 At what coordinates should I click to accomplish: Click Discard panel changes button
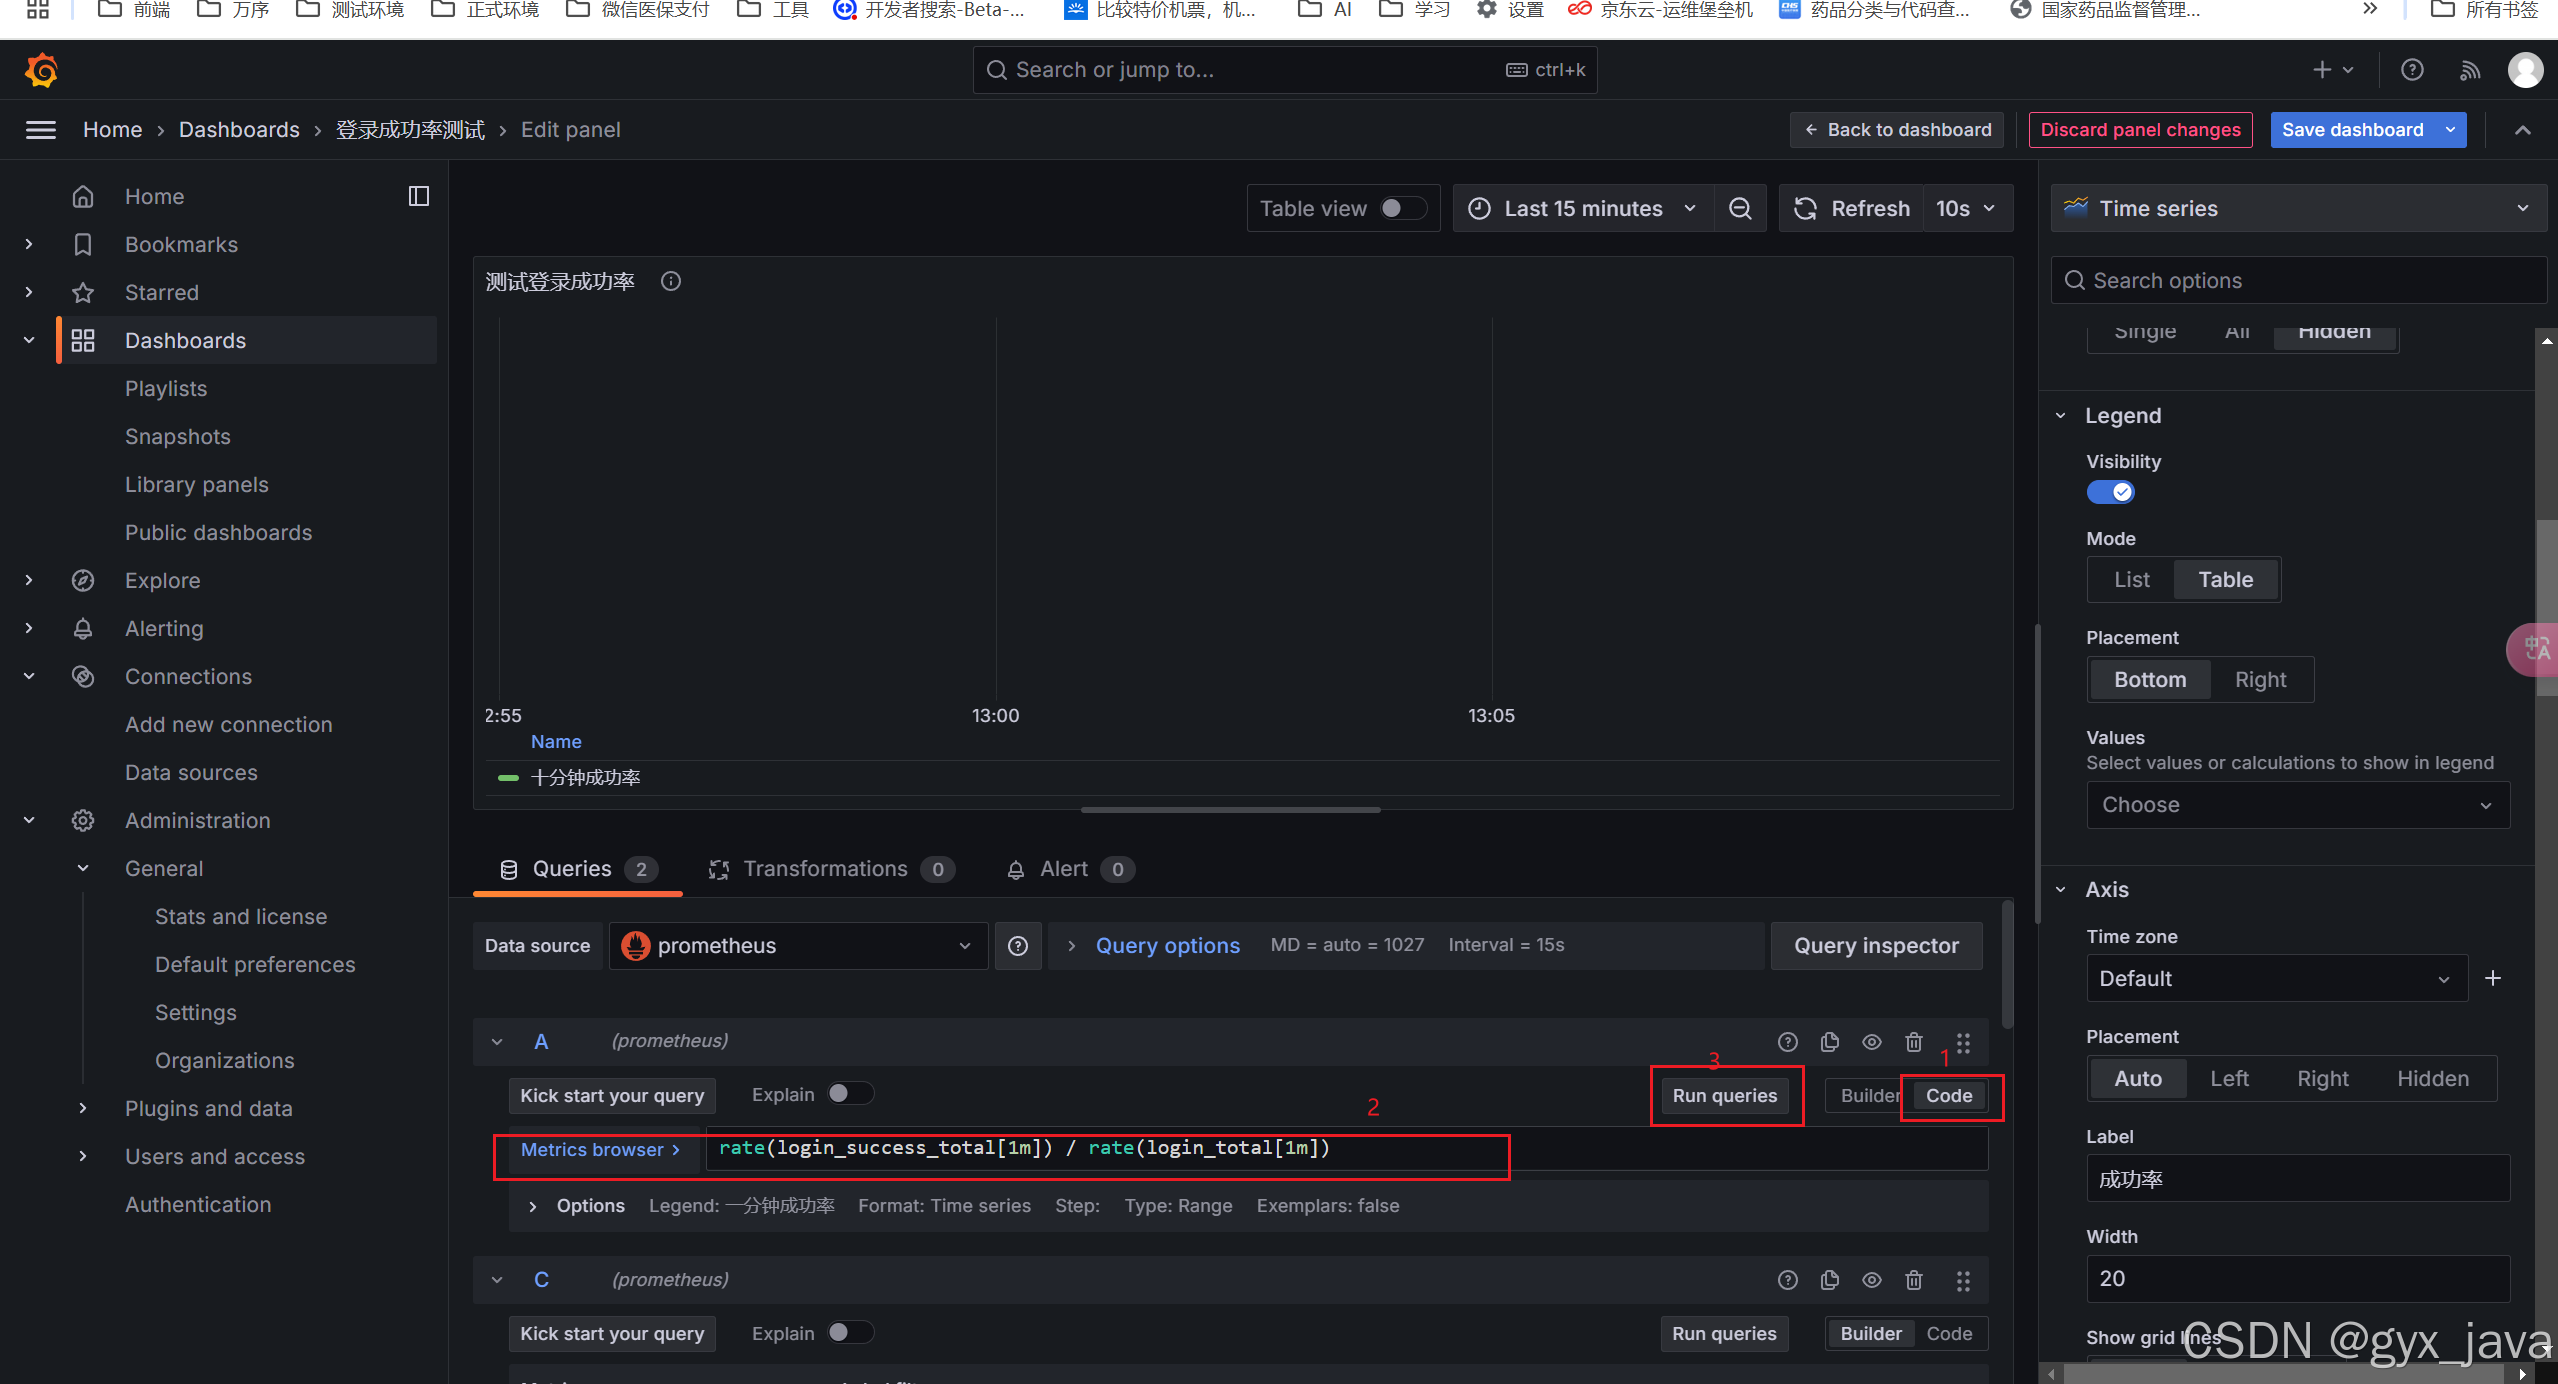point(2140,130)
